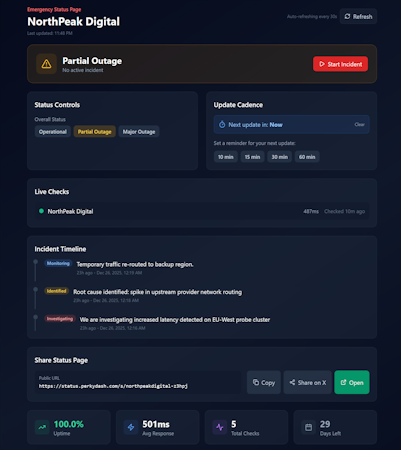Click the green status dot for NorthPeak Digital
401x450 pixels.
pyautogui.click(x=41, y=211)
